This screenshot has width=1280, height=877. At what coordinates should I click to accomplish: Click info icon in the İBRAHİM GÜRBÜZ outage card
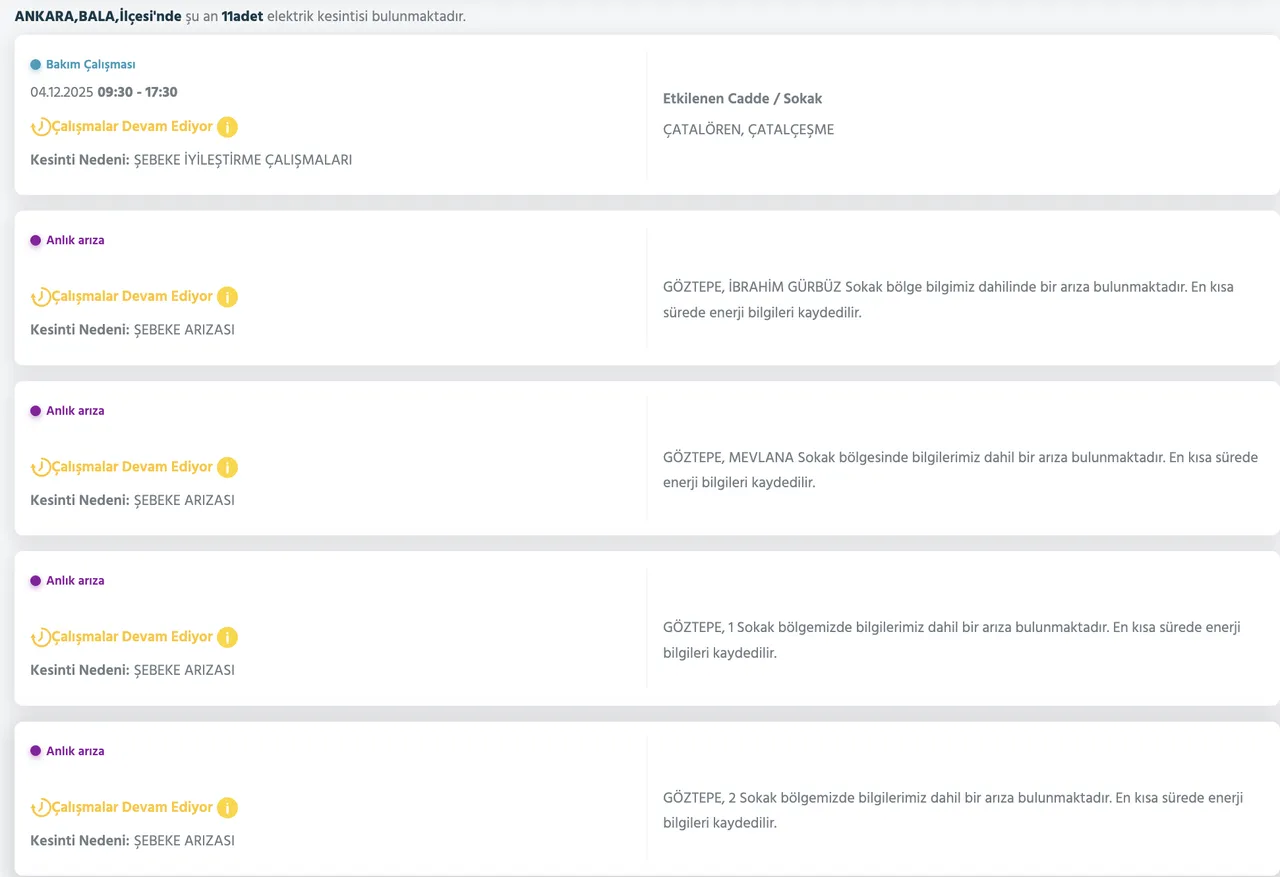pyautogui.click(x=228, y=297)
